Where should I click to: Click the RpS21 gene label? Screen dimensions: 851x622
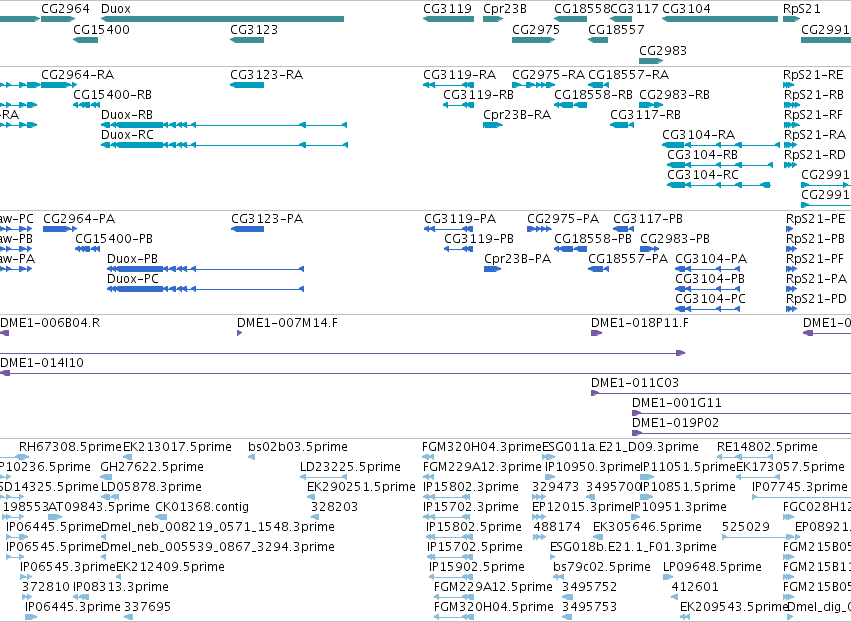coord(802,9)
